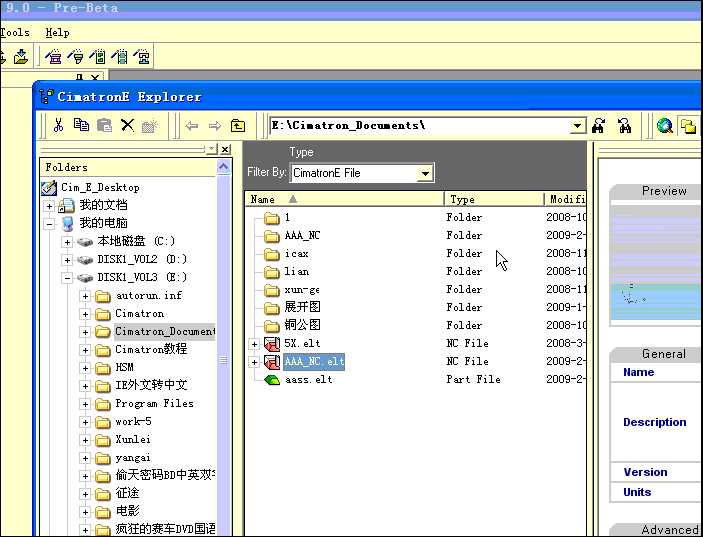Click the Cim_E_Desktop root icon
Image resolution: width=703 pixels, height=537 pixels.
pos(49,188)
